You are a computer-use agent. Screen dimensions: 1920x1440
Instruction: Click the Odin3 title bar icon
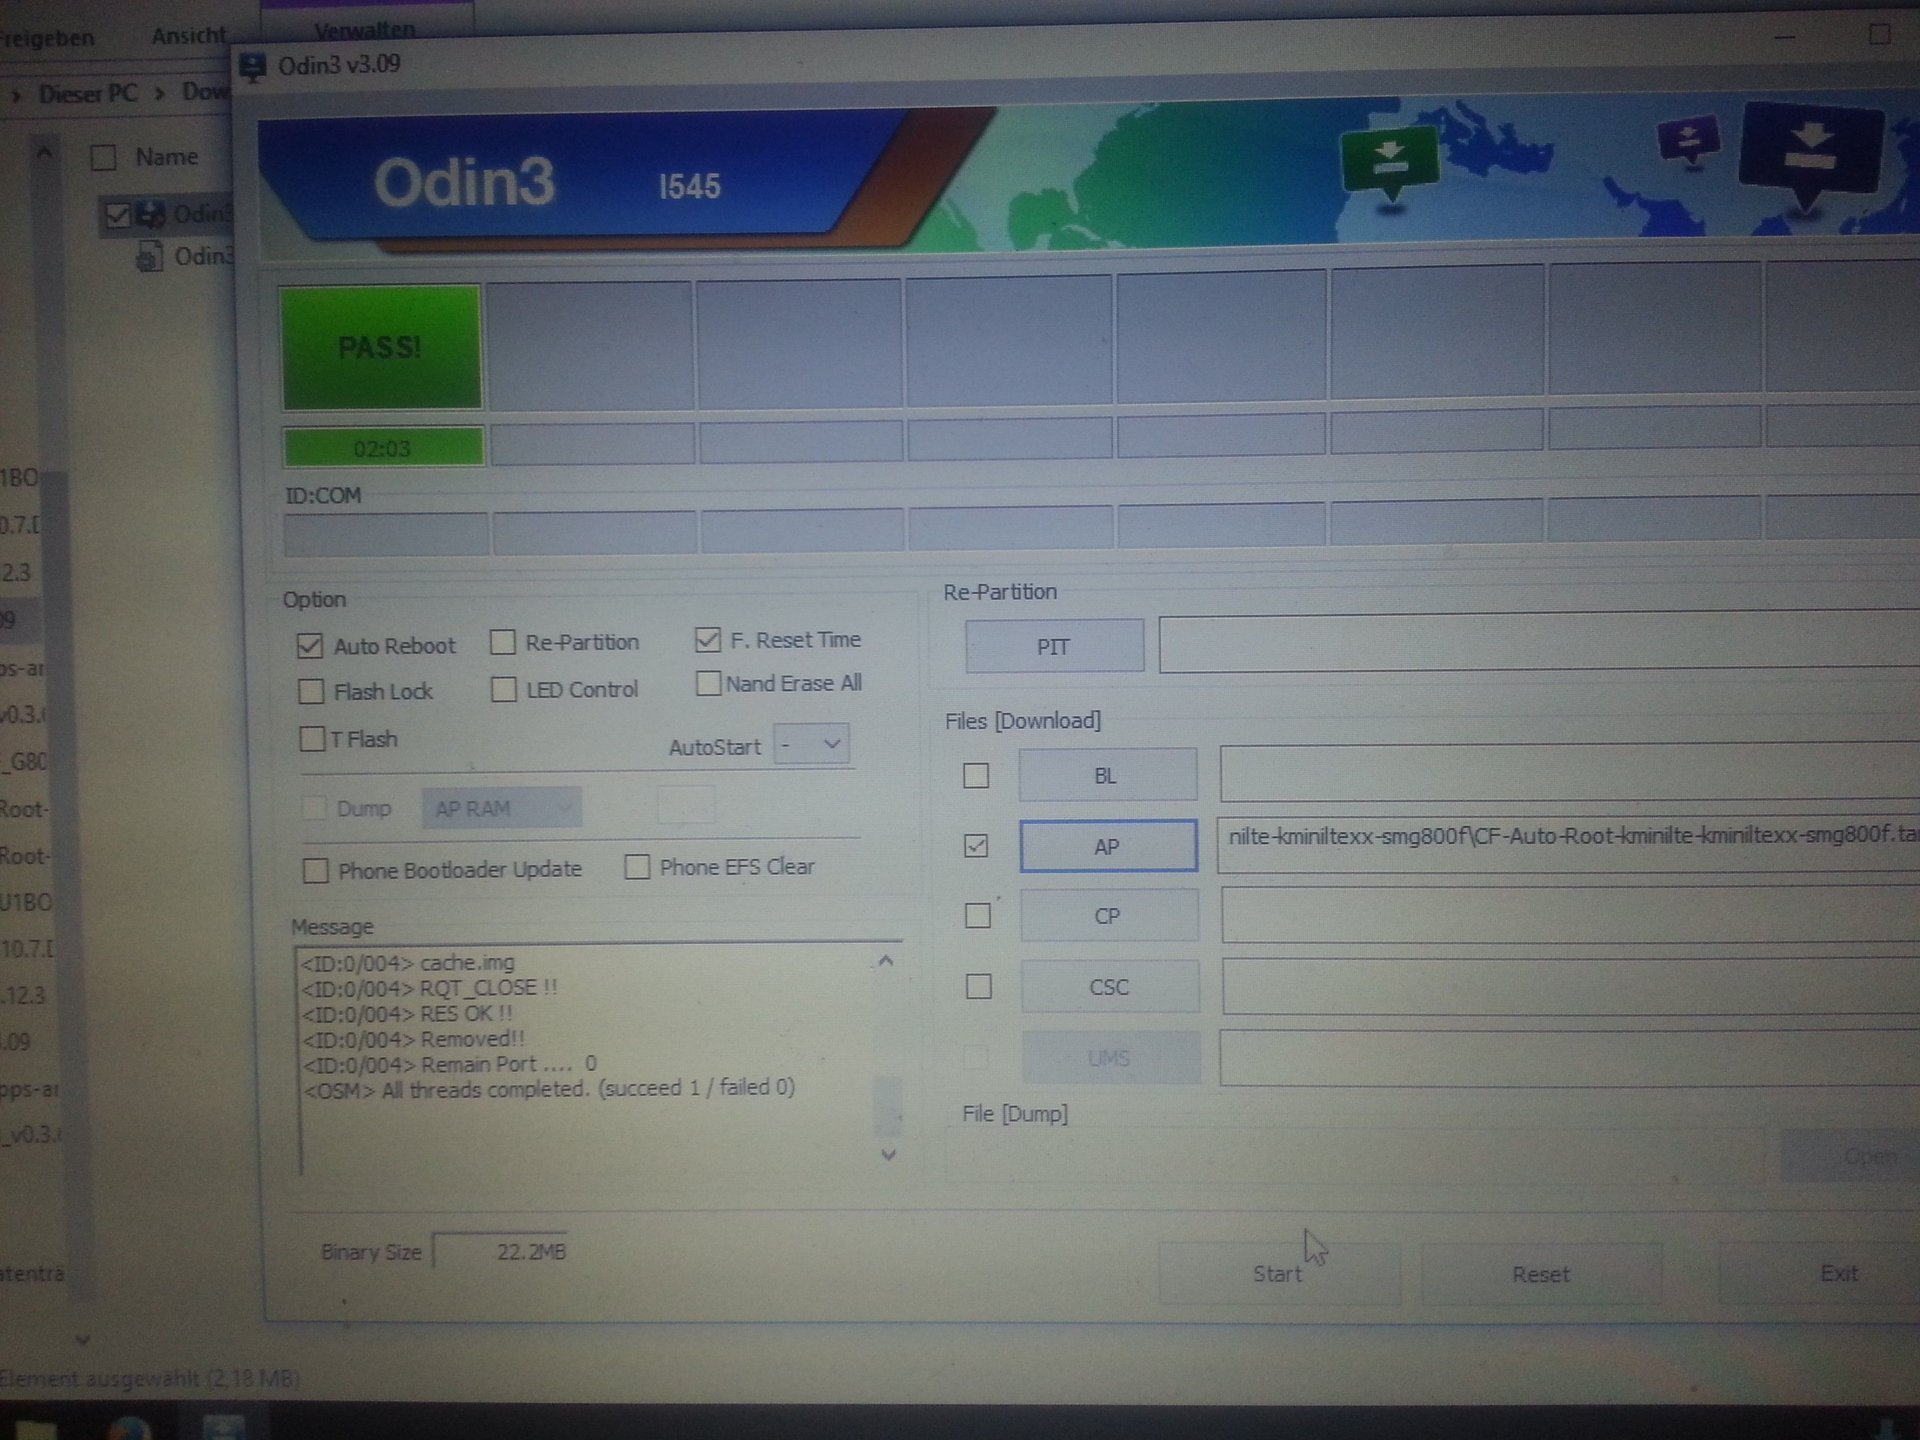(253, 67)
